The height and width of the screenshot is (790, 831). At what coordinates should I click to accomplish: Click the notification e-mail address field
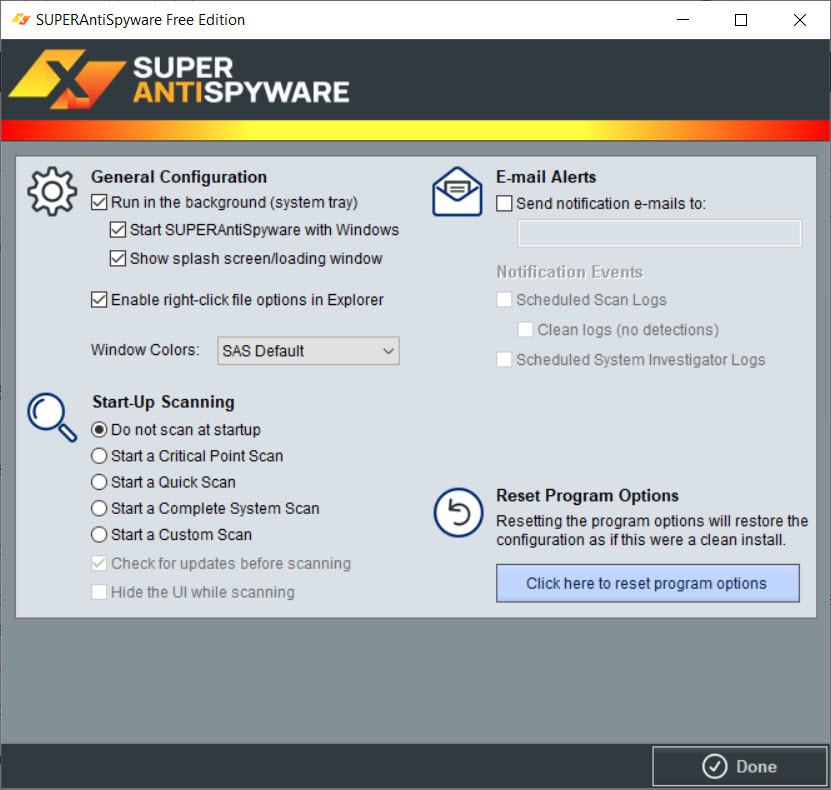660,233
